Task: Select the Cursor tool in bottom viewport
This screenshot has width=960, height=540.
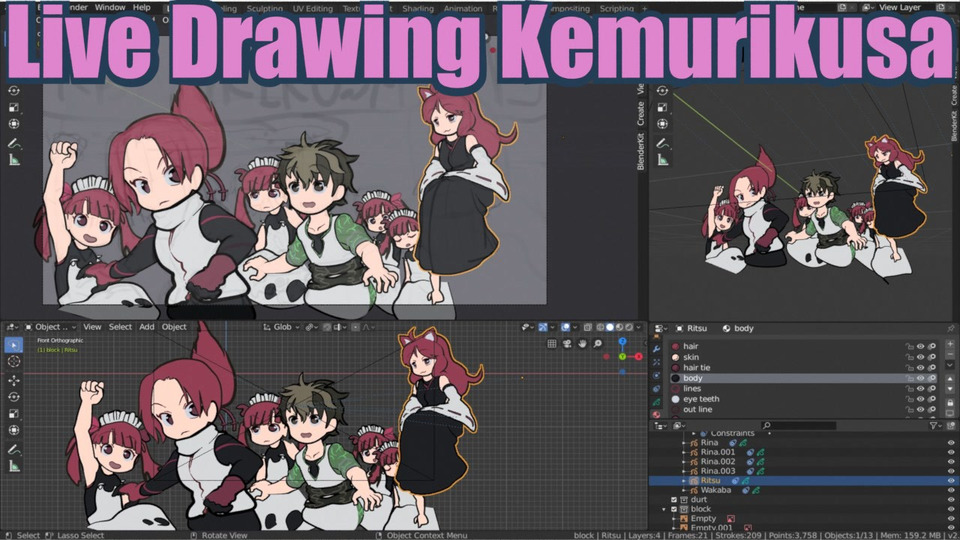Action: tap(13, 362)
